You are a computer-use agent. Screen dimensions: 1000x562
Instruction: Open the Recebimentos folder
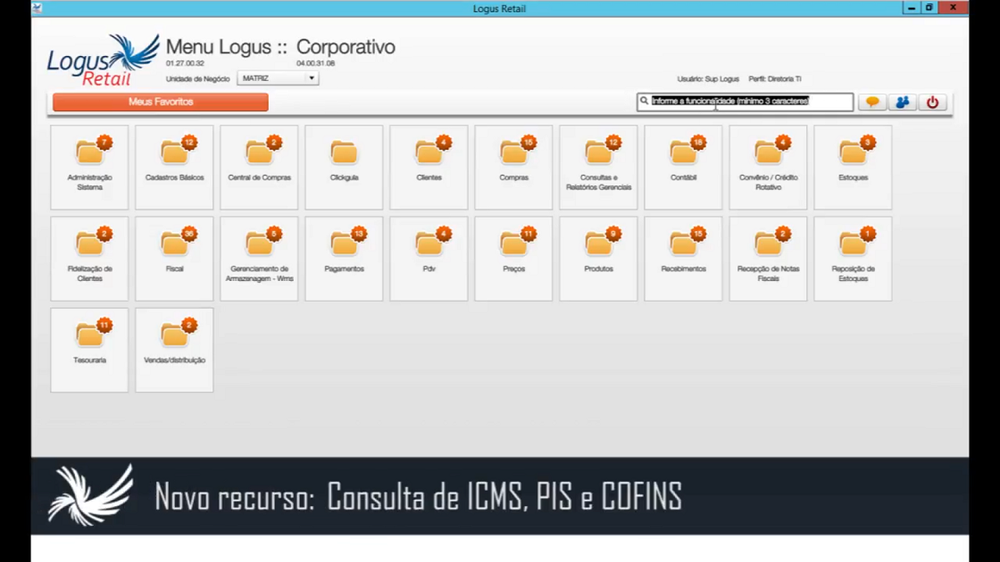683,258
